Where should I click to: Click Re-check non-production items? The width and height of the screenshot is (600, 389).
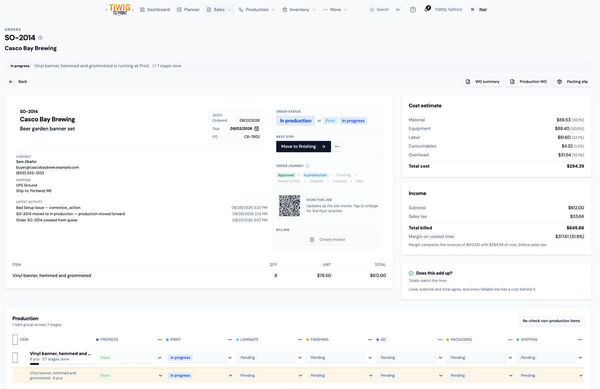[551, 321]
